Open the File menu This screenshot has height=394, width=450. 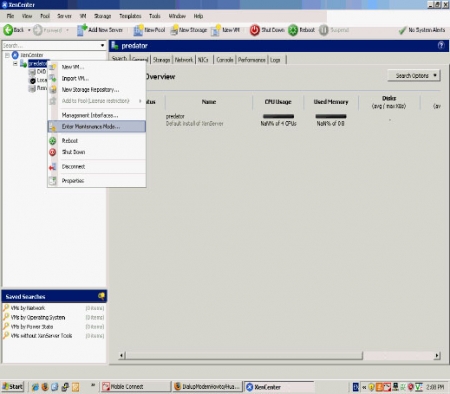[x=10, y=16]
